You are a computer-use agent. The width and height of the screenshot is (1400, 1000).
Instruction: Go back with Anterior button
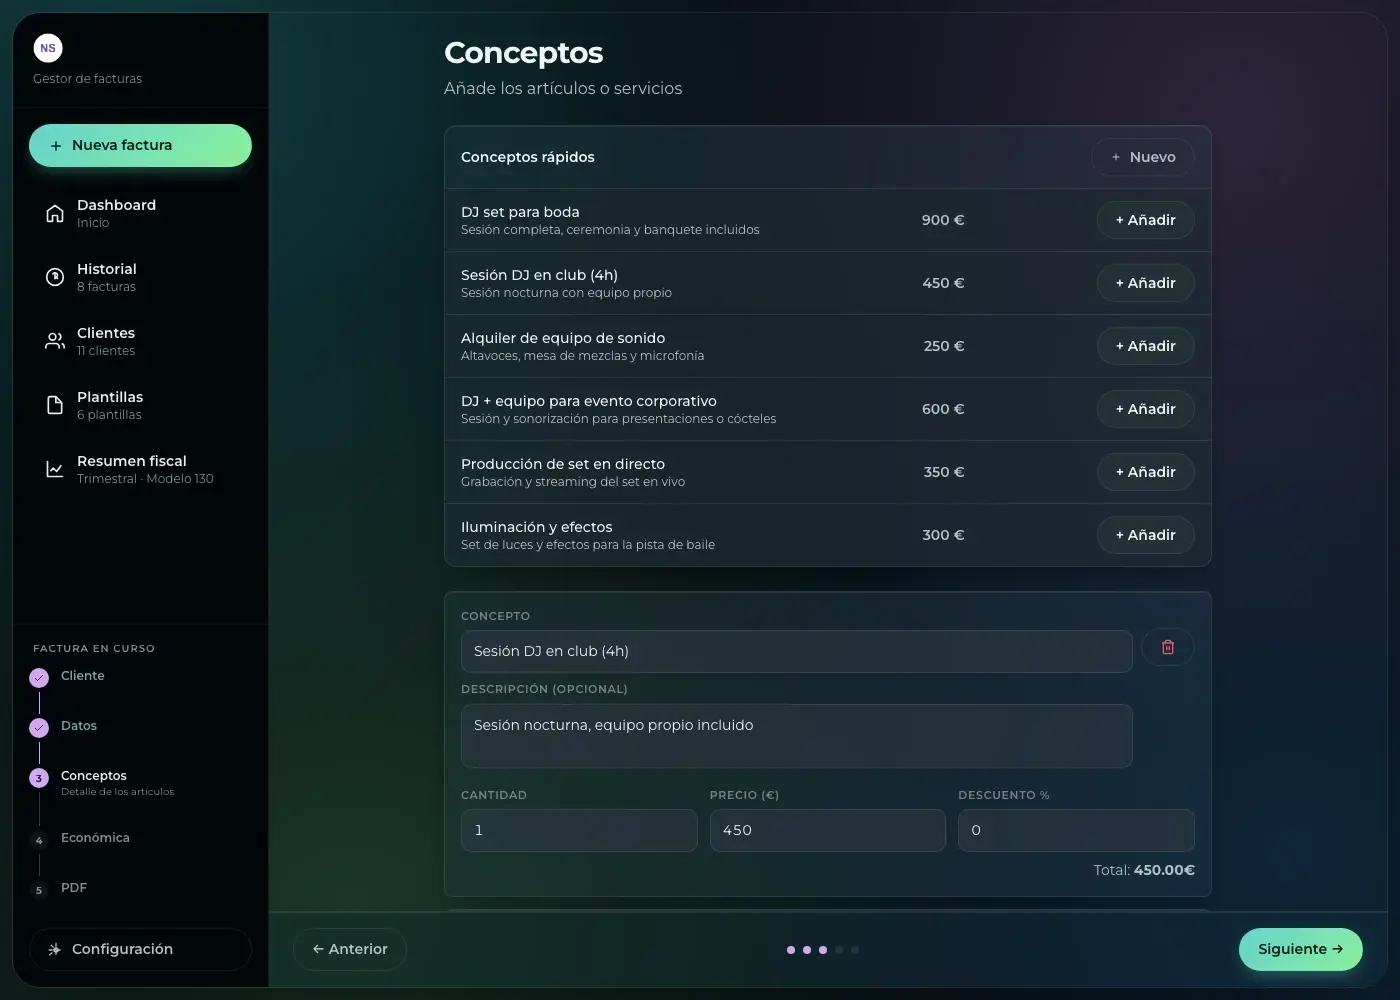pyautogui.click(x=350, y=949)
